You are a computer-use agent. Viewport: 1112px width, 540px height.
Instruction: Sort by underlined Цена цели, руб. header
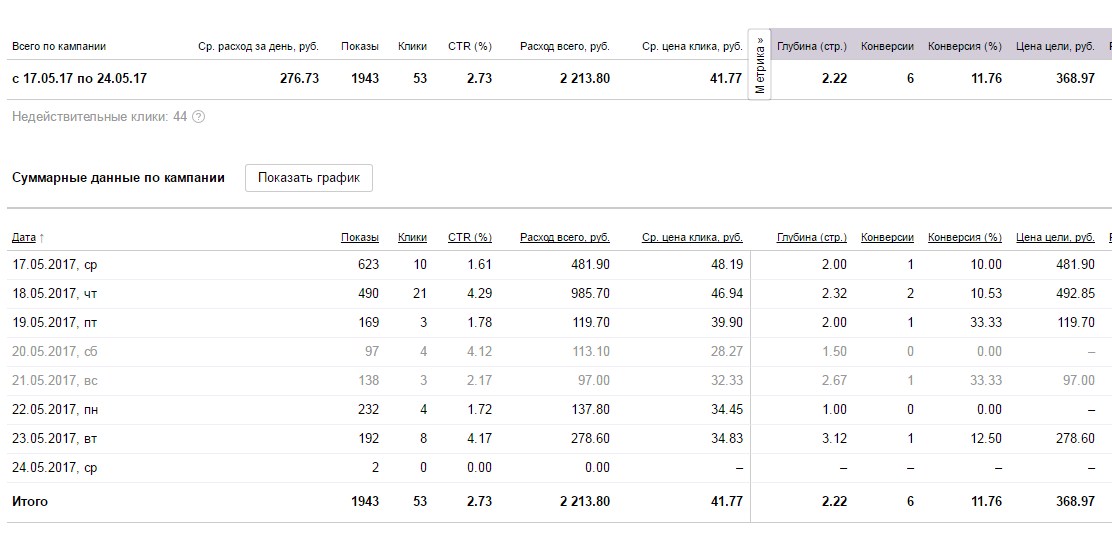click(1055, 238)
